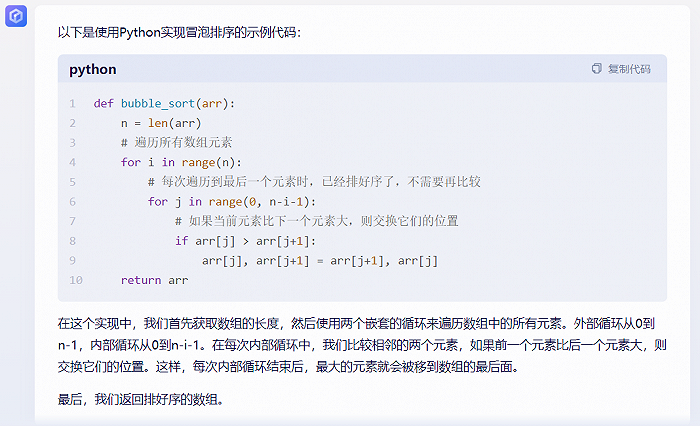Viewport: 700px width, 426px height.
Task: Click the comment about 交换它们的位置
Action: tap(316, 221)
